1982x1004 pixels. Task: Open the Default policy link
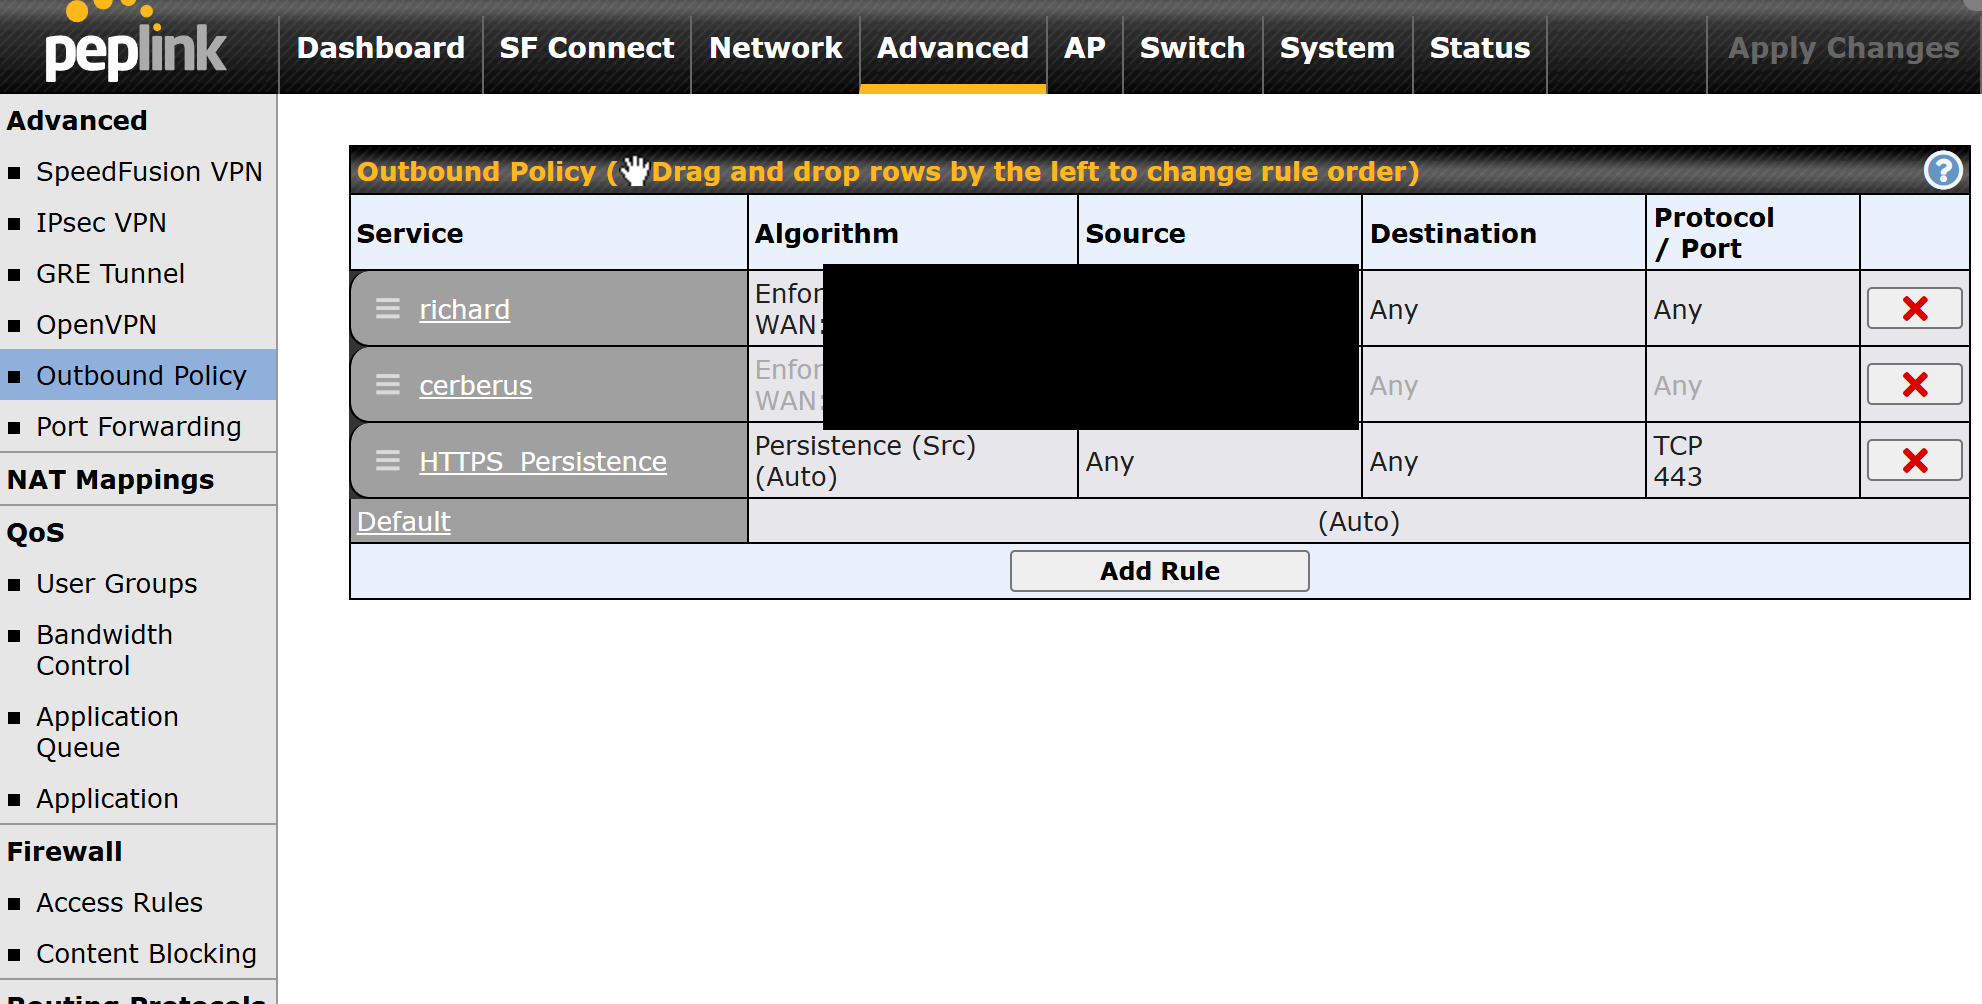[x=404, y=522]
